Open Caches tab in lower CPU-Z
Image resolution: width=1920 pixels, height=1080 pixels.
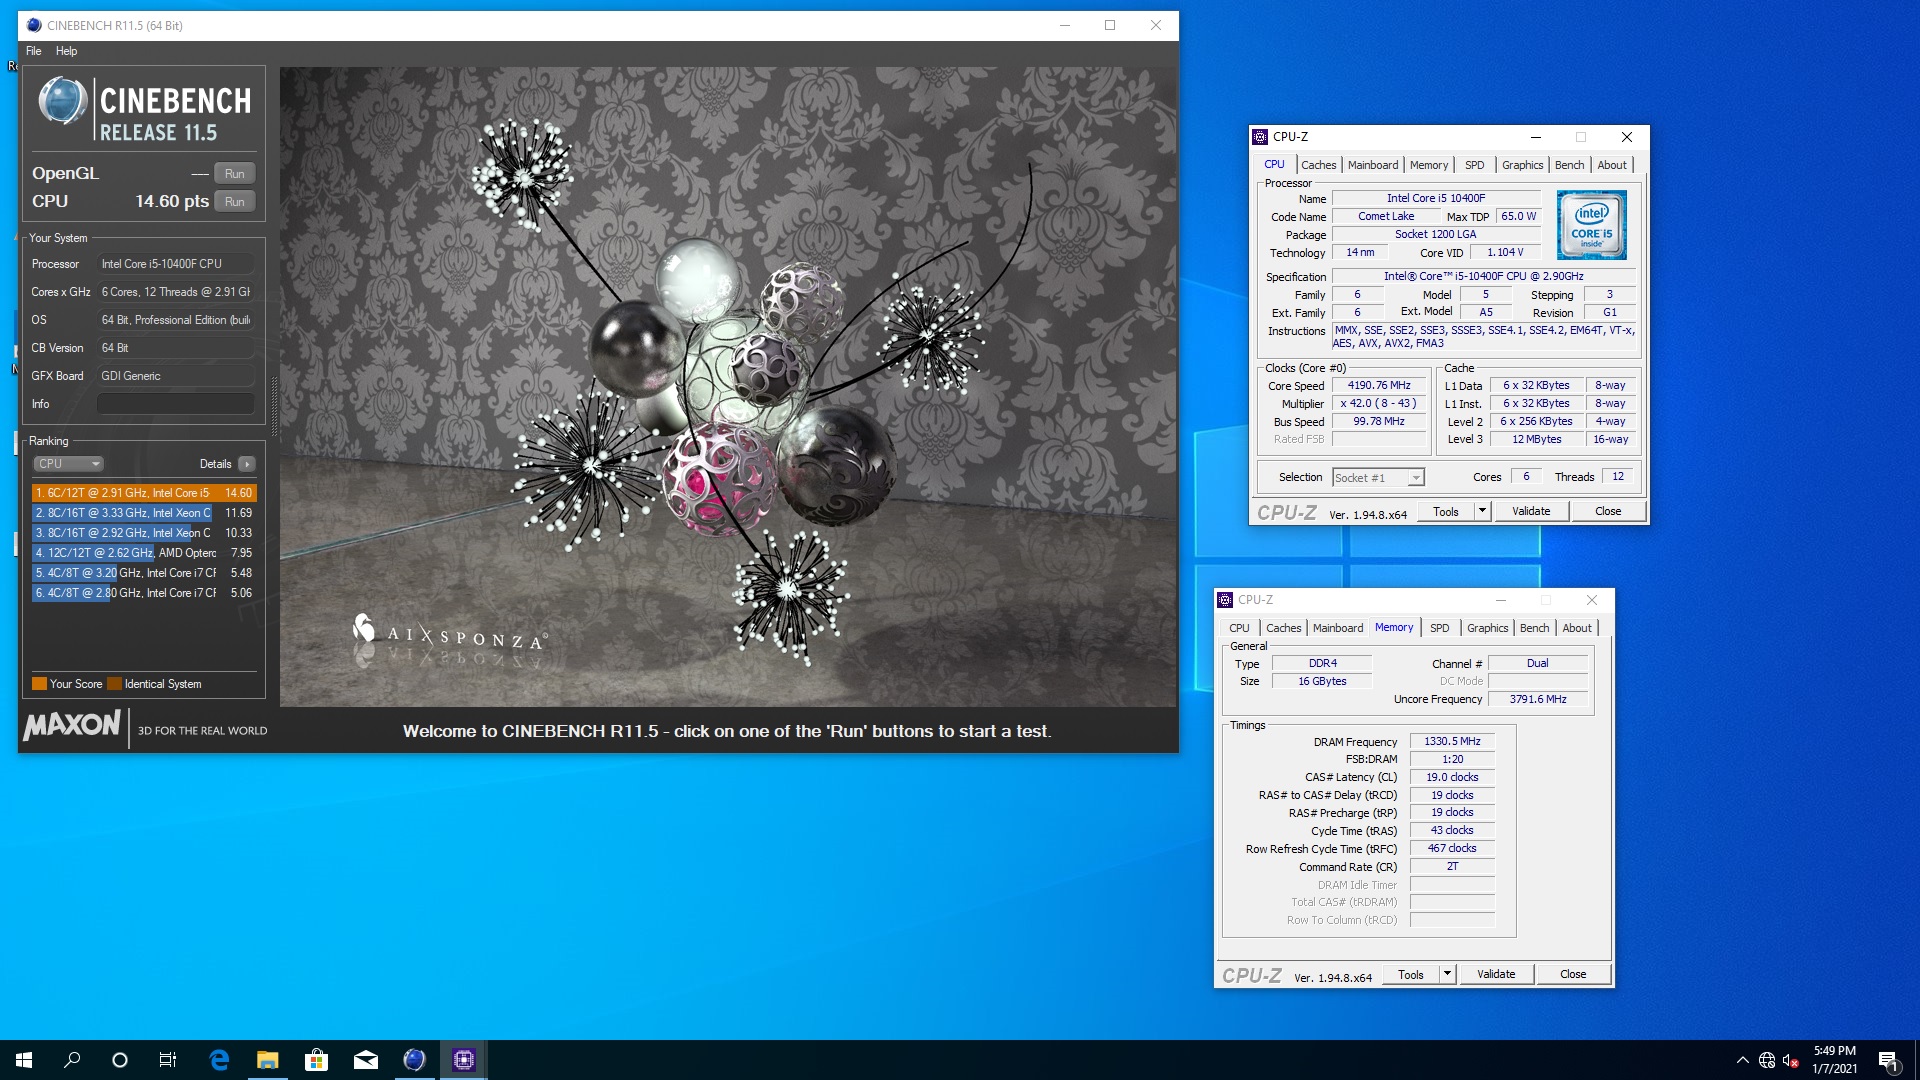[x=1283, y=628]
